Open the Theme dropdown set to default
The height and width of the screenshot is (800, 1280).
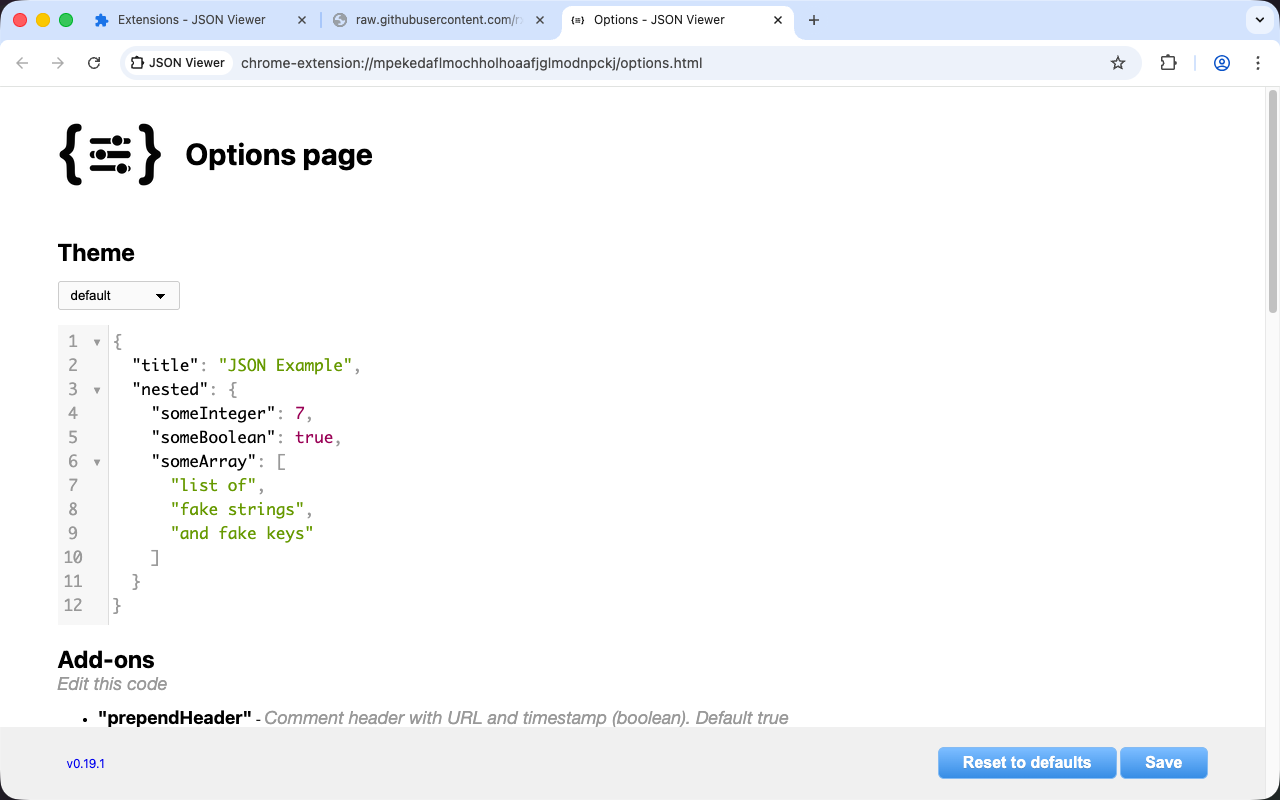point(119,296)
